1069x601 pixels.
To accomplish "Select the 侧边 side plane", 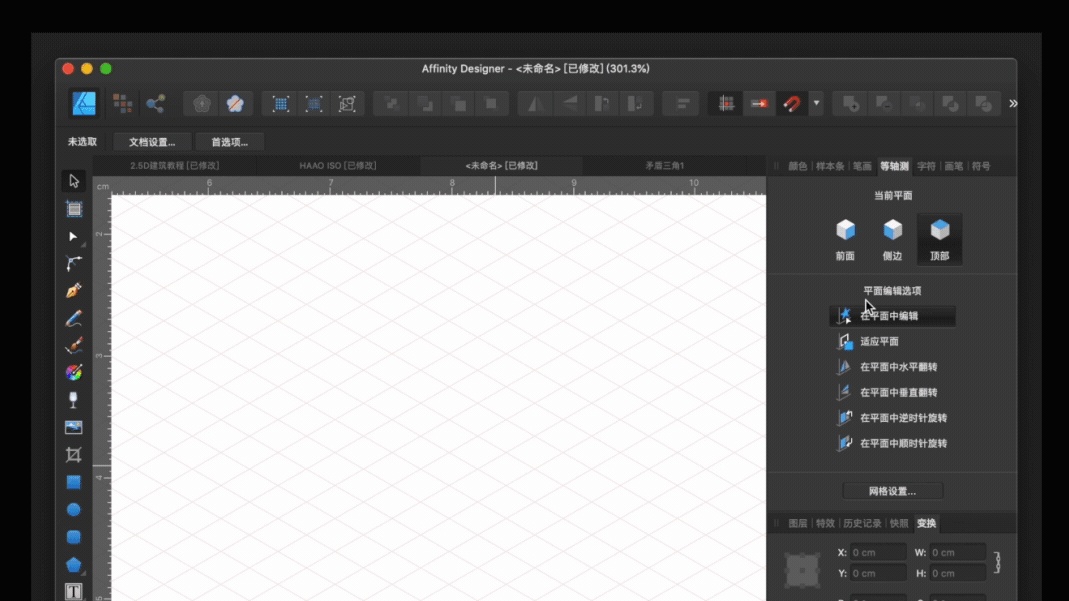I will (892, 240).
